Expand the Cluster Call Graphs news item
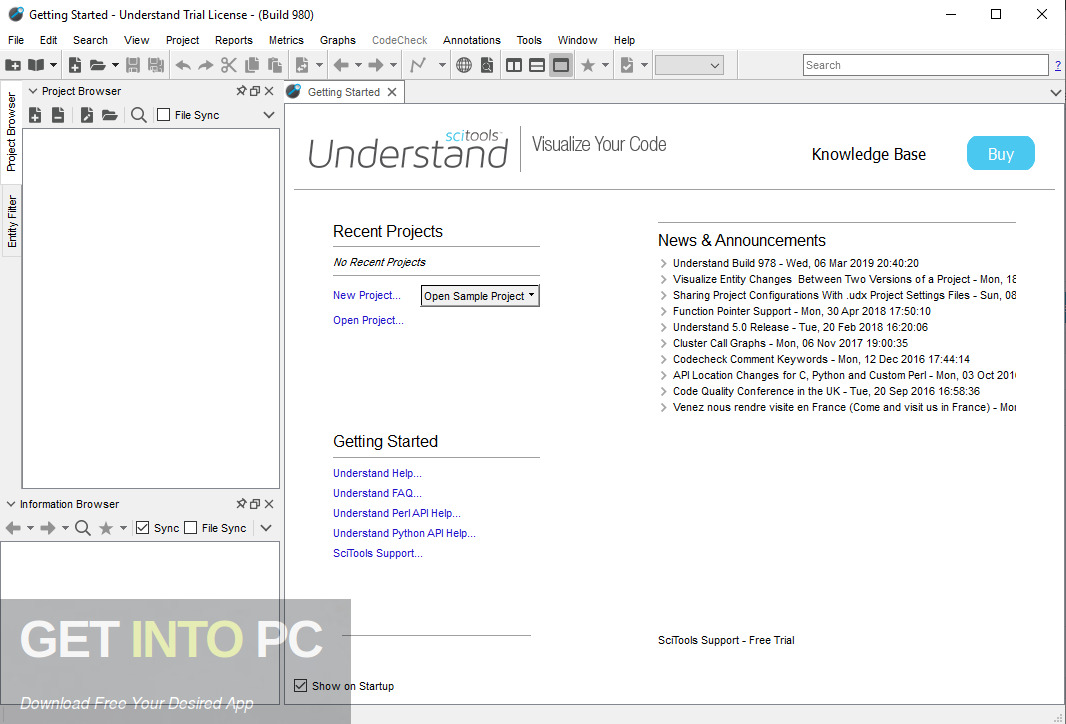Screen dimensions: 1066x724 click(x=664, y=343)
